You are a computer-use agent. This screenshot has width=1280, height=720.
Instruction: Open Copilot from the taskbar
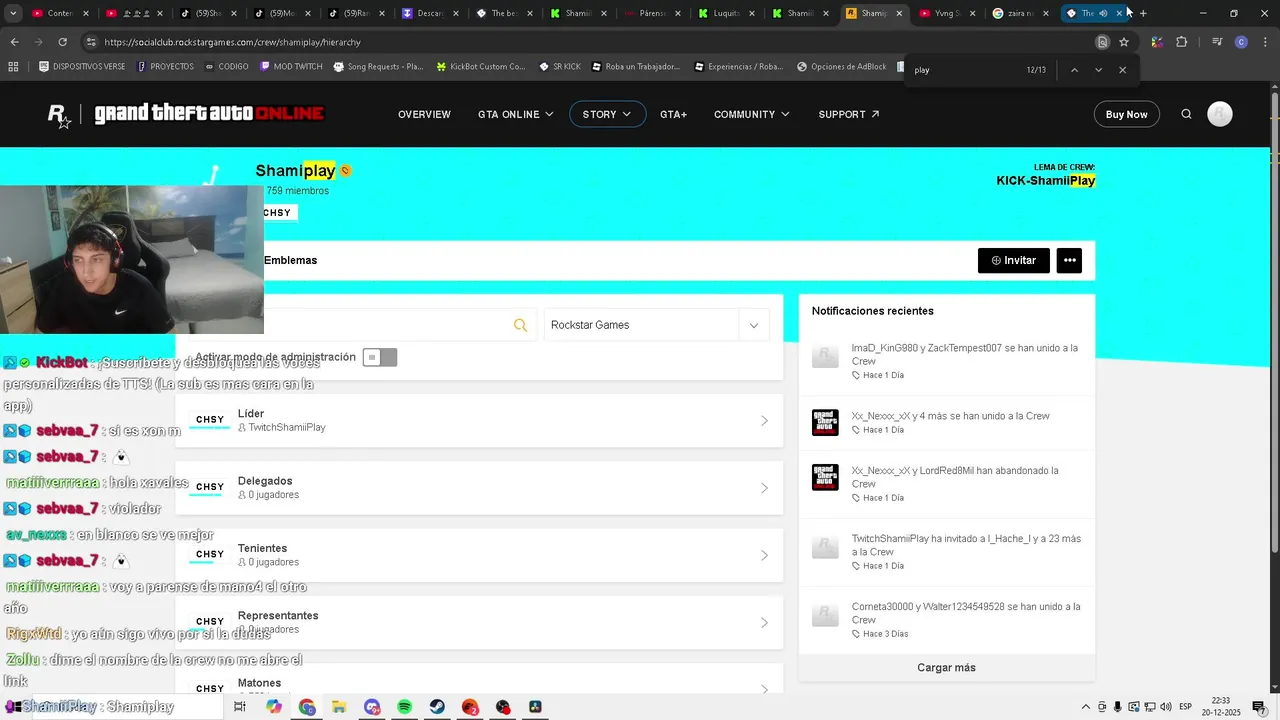coord(274,707)
